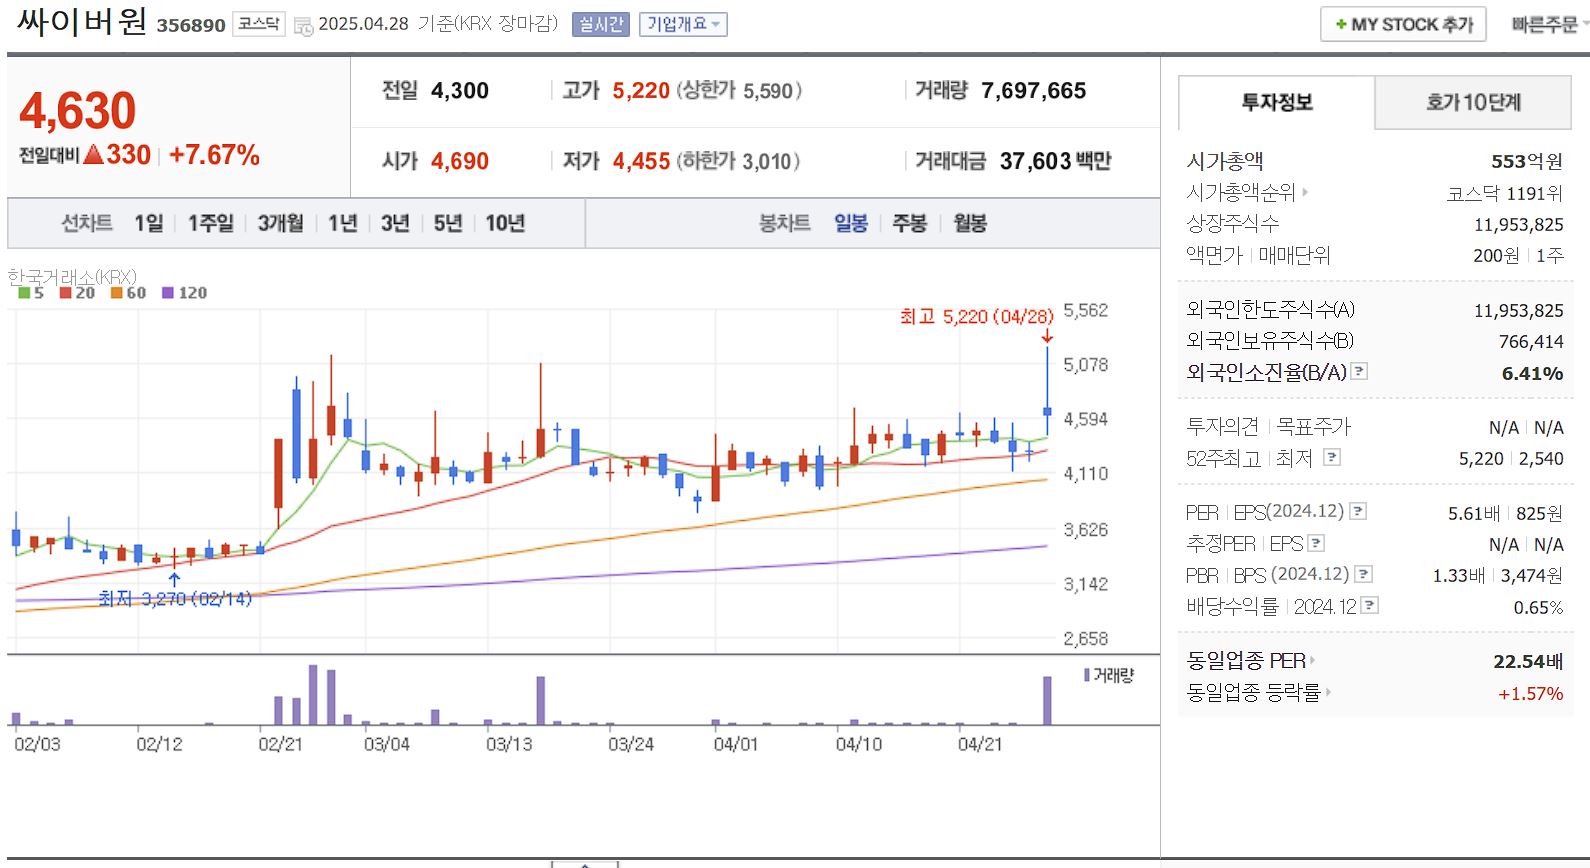Viewport: 1590px width, 868px height.
Task: Open the 기업개요 dropdown
Action: [683, 24]
